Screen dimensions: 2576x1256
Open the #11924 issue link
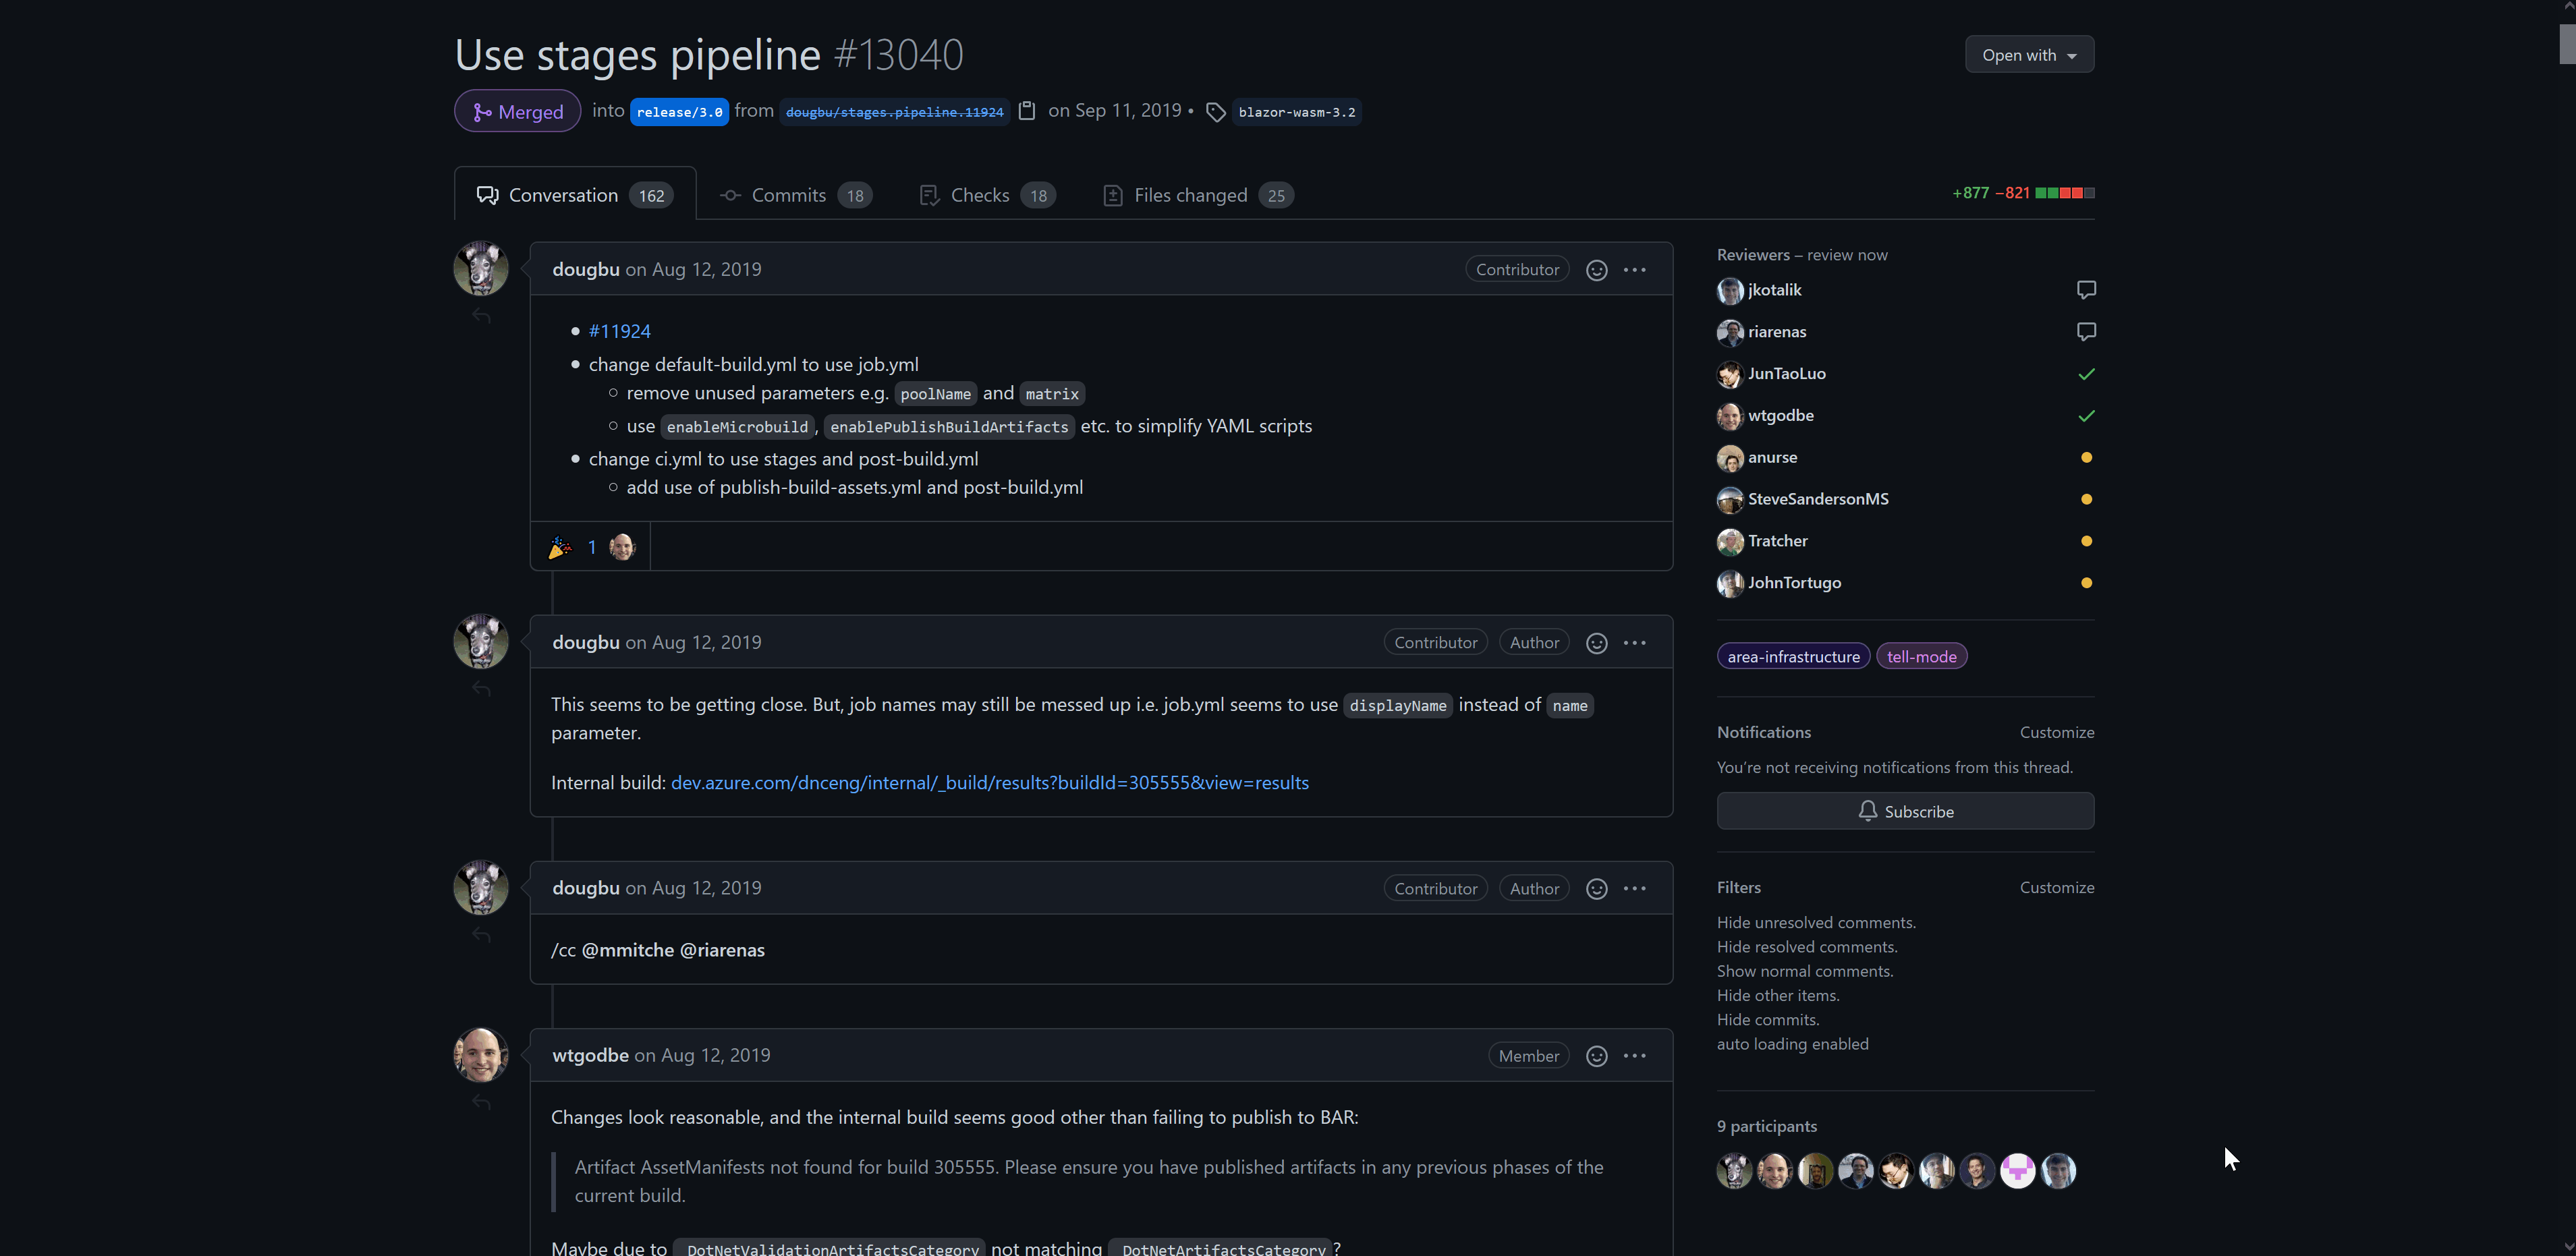pos(619,331)
